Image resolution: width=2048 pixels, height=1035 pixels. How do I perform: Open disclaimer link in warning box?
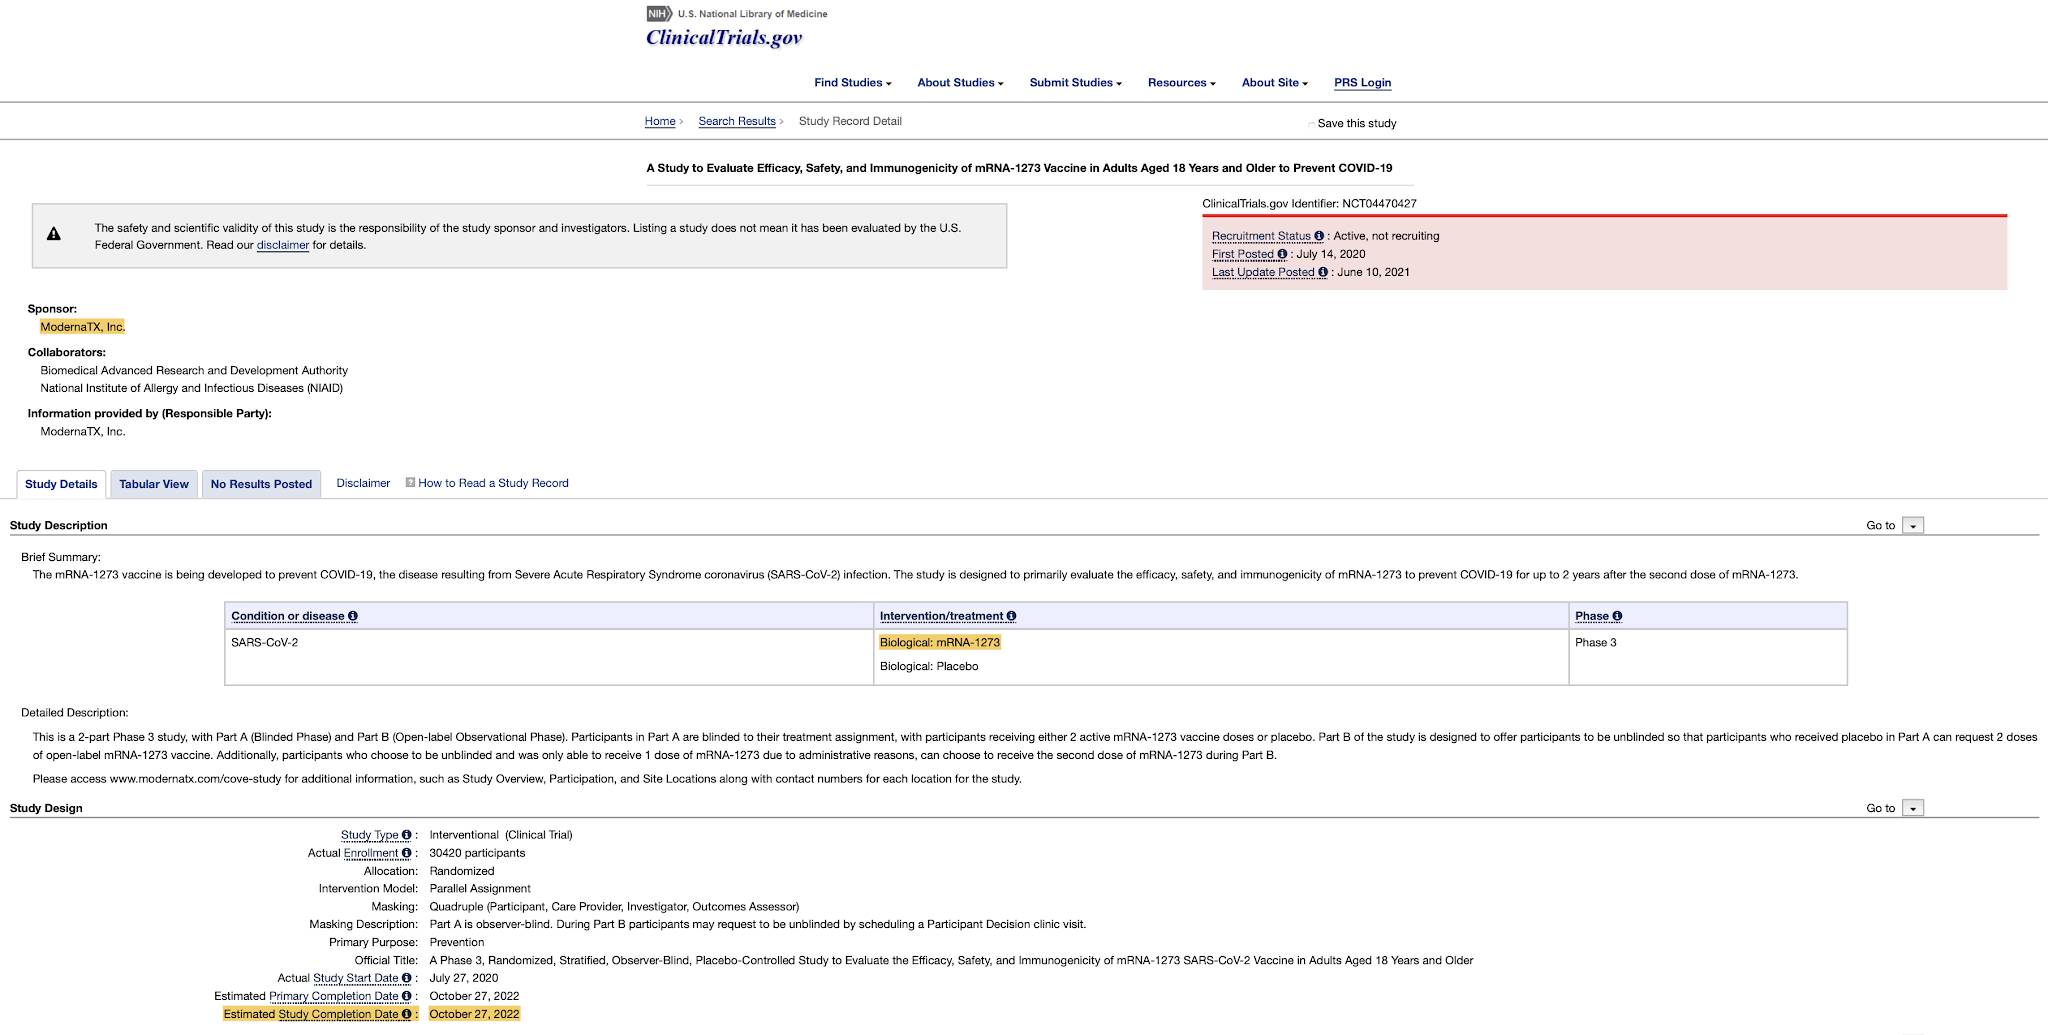pos(283,245)
